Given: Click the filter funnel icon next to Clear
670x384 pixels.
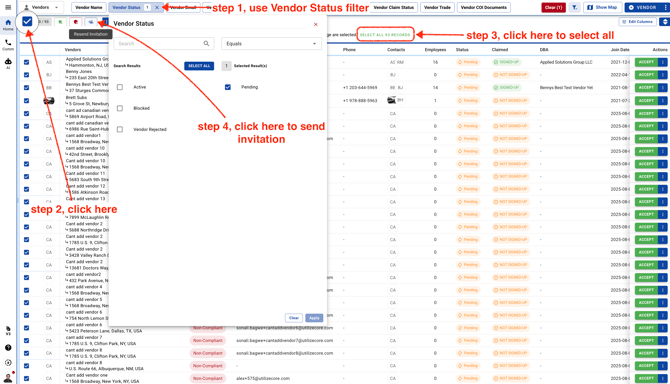Looking at the screenshot, I should [574, 7].
